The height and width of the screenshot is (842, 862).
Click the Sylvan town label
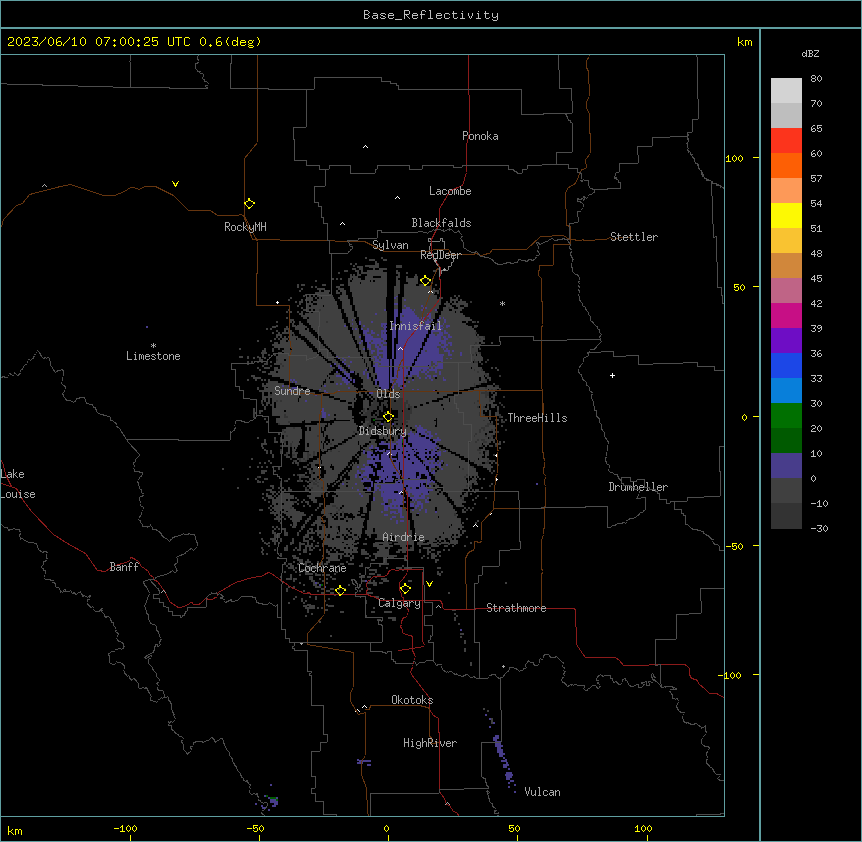point(390,245)
